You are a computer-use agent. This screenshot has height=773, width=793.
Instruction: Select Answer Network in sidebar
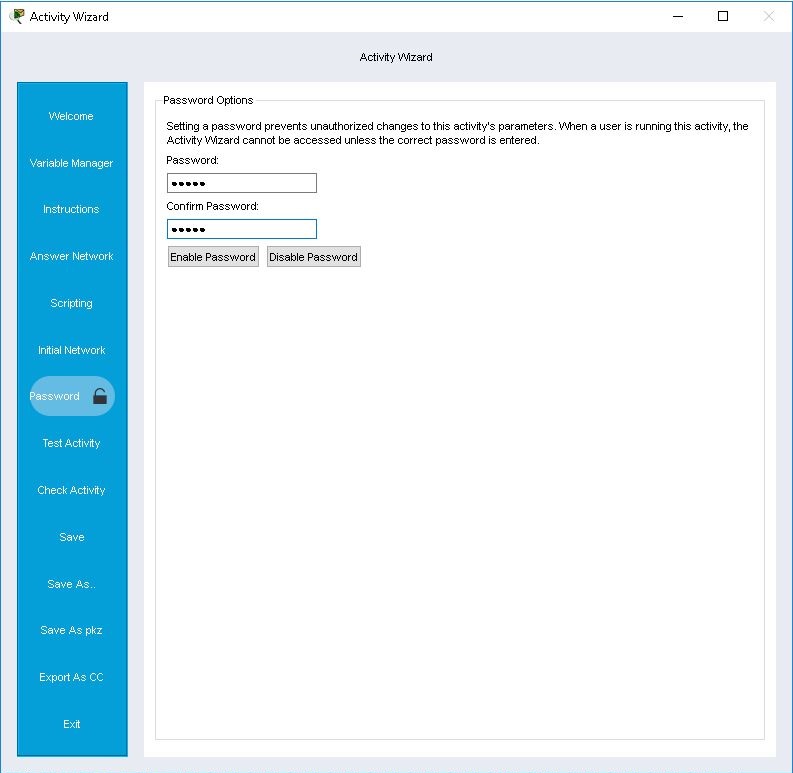tap(71, 256)
